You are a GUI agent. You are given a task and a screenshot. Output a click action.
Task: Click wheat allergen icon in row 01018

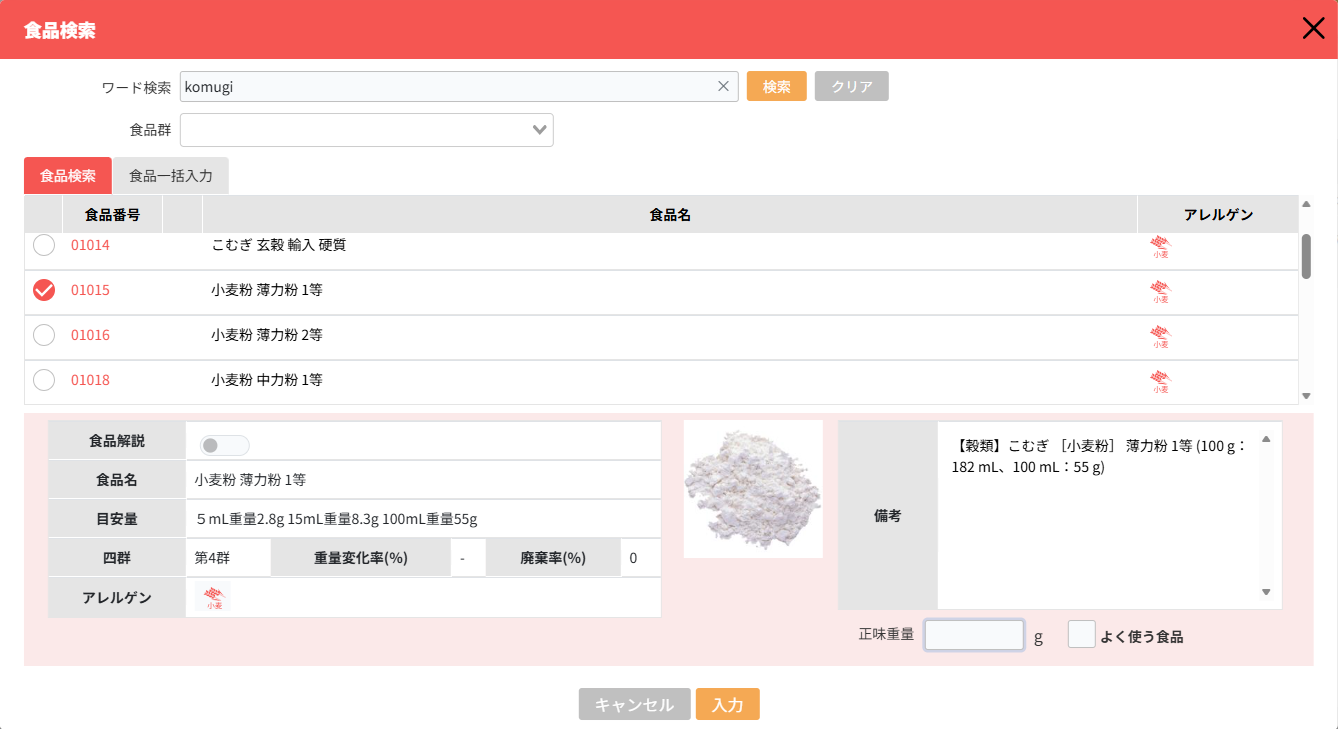pyautogui.click(x=1160, y=382)
